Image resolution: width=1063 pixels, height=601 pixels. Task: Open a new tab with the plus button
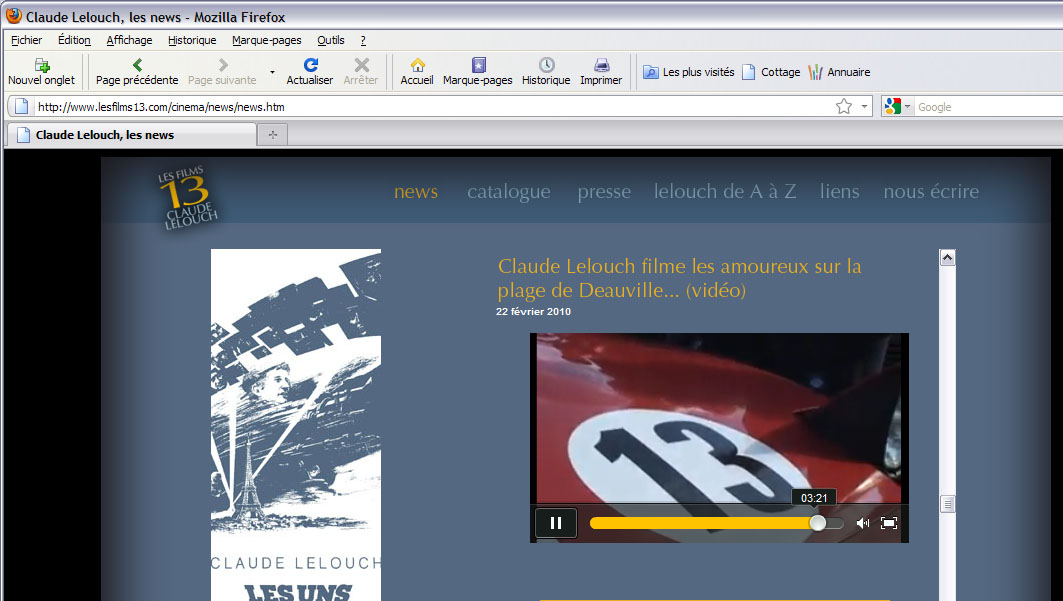(273, 135)
